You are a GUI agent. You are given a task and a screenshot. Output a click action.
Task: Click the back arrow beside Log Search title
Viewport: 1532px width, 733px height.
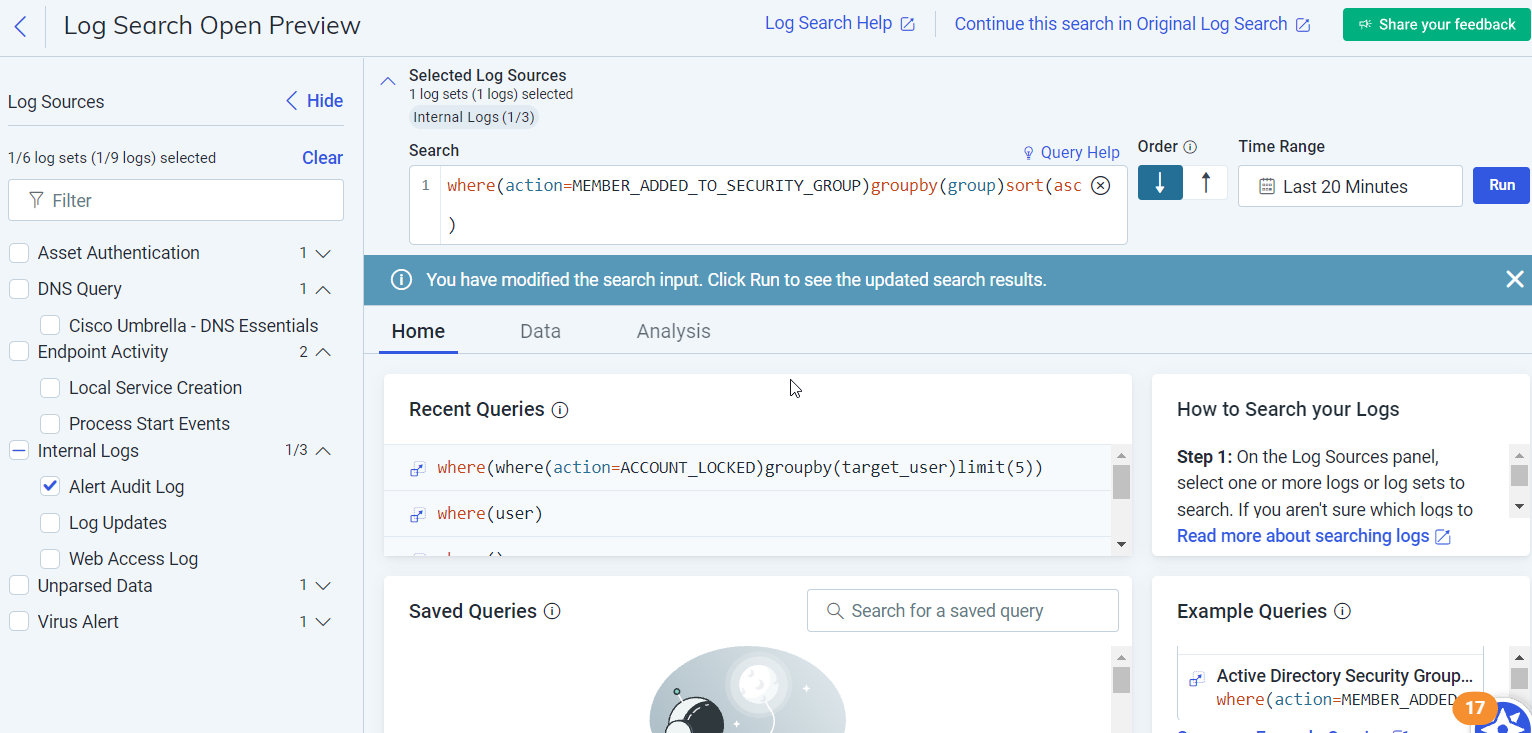click(21, 26)
